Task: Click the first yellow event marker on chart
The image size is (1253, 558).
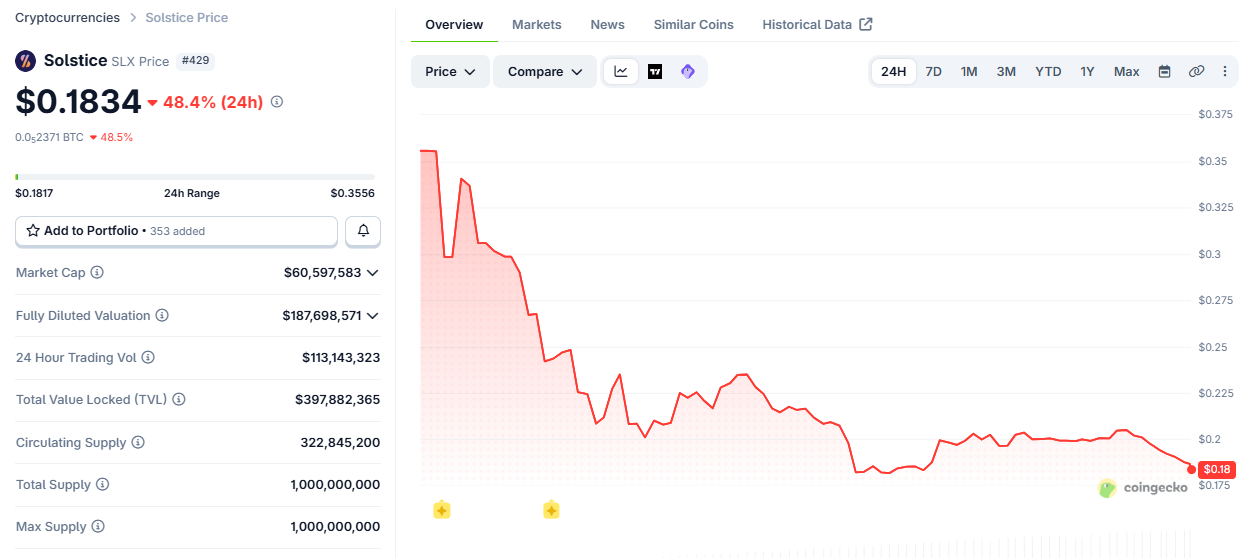Action: [442, 510]
